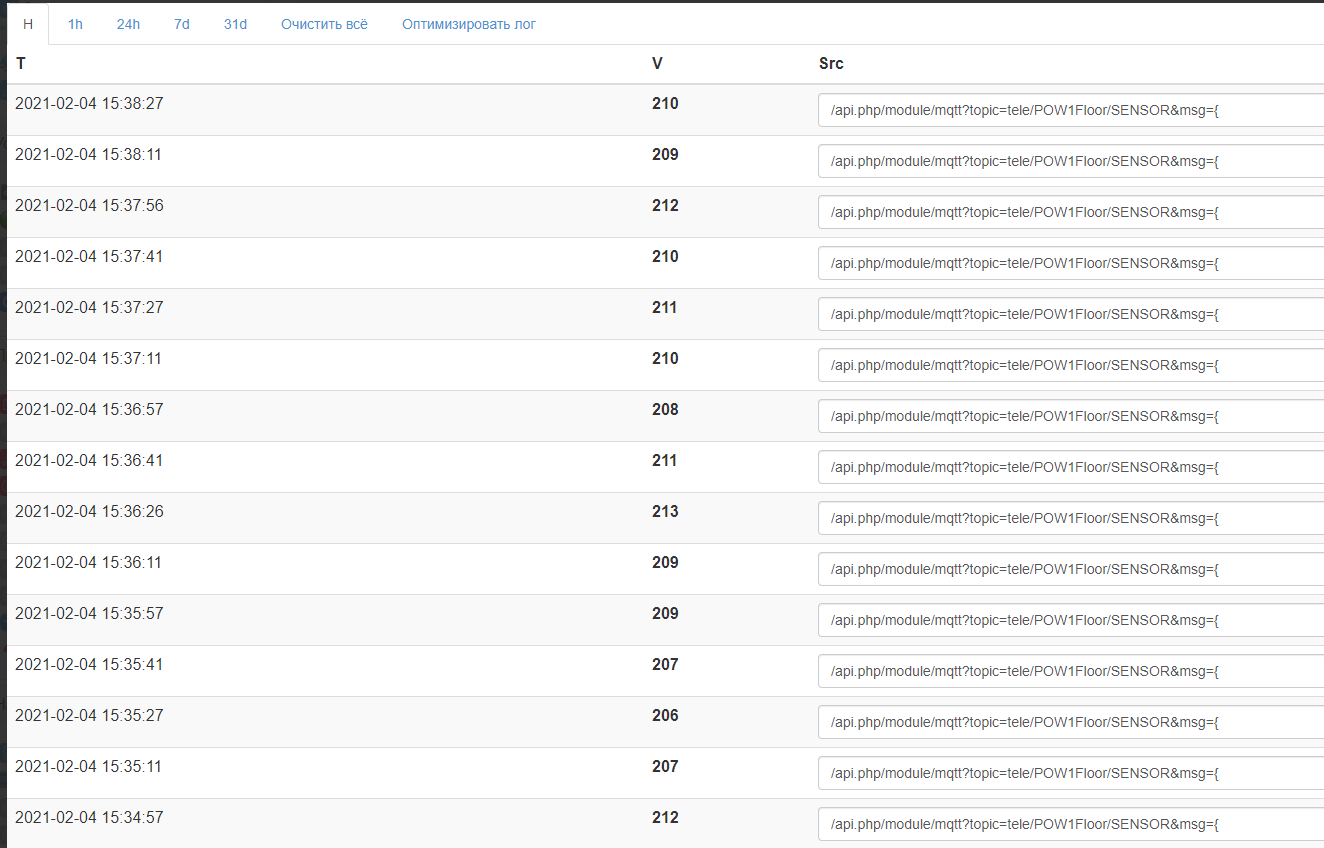This screenshot has height=848, width=1324.
Task: Switch to the 31d period tab
Action: point(235,24)
